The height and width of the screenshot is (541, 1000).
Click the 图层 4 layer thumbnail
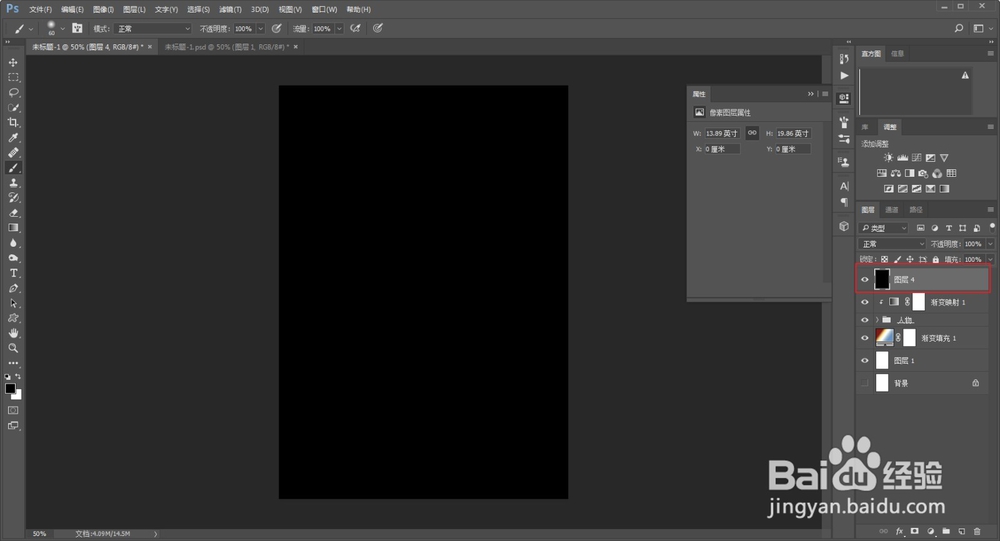click(882, 279)
